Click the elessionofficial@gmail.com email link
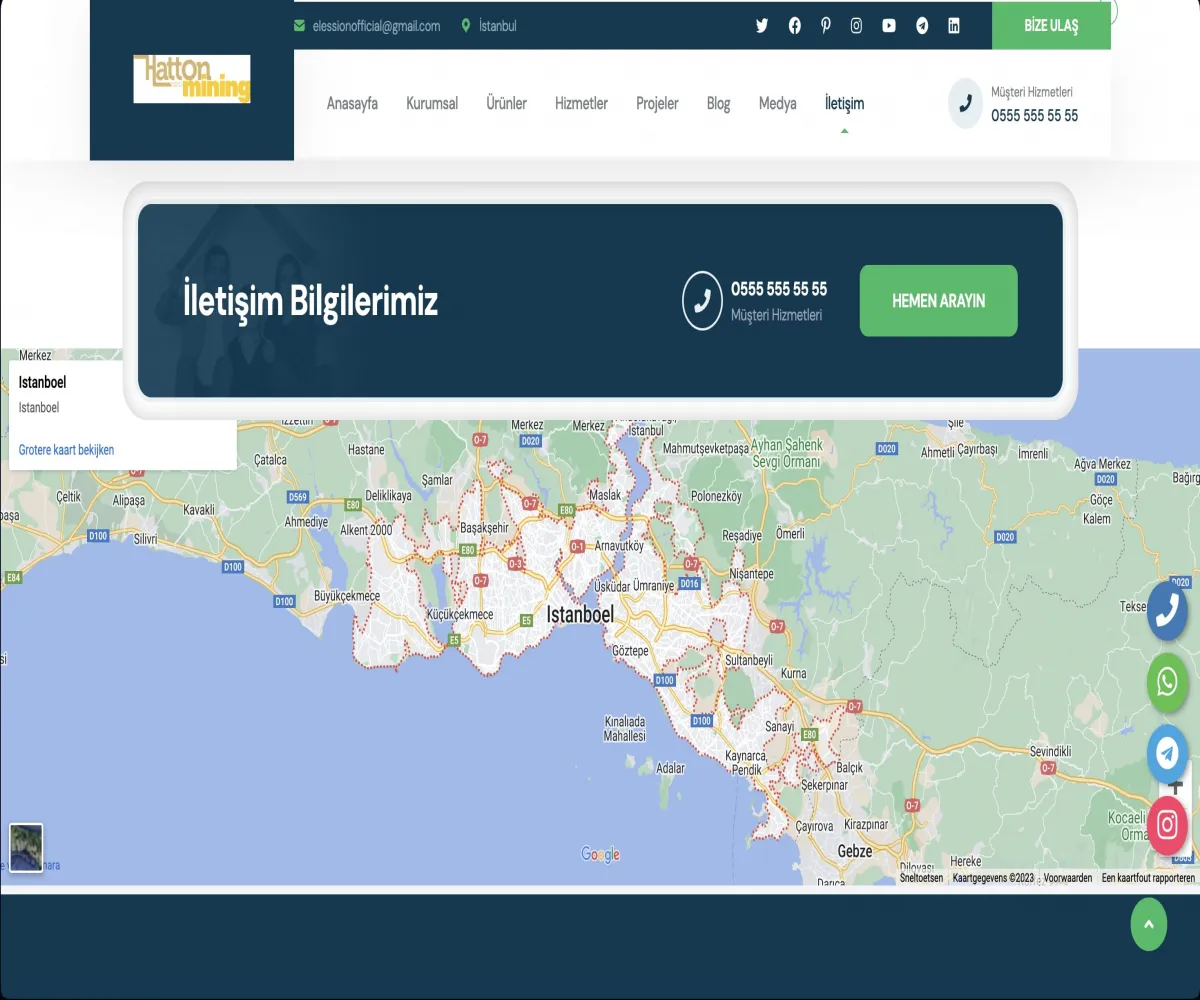 pos(376,26)
